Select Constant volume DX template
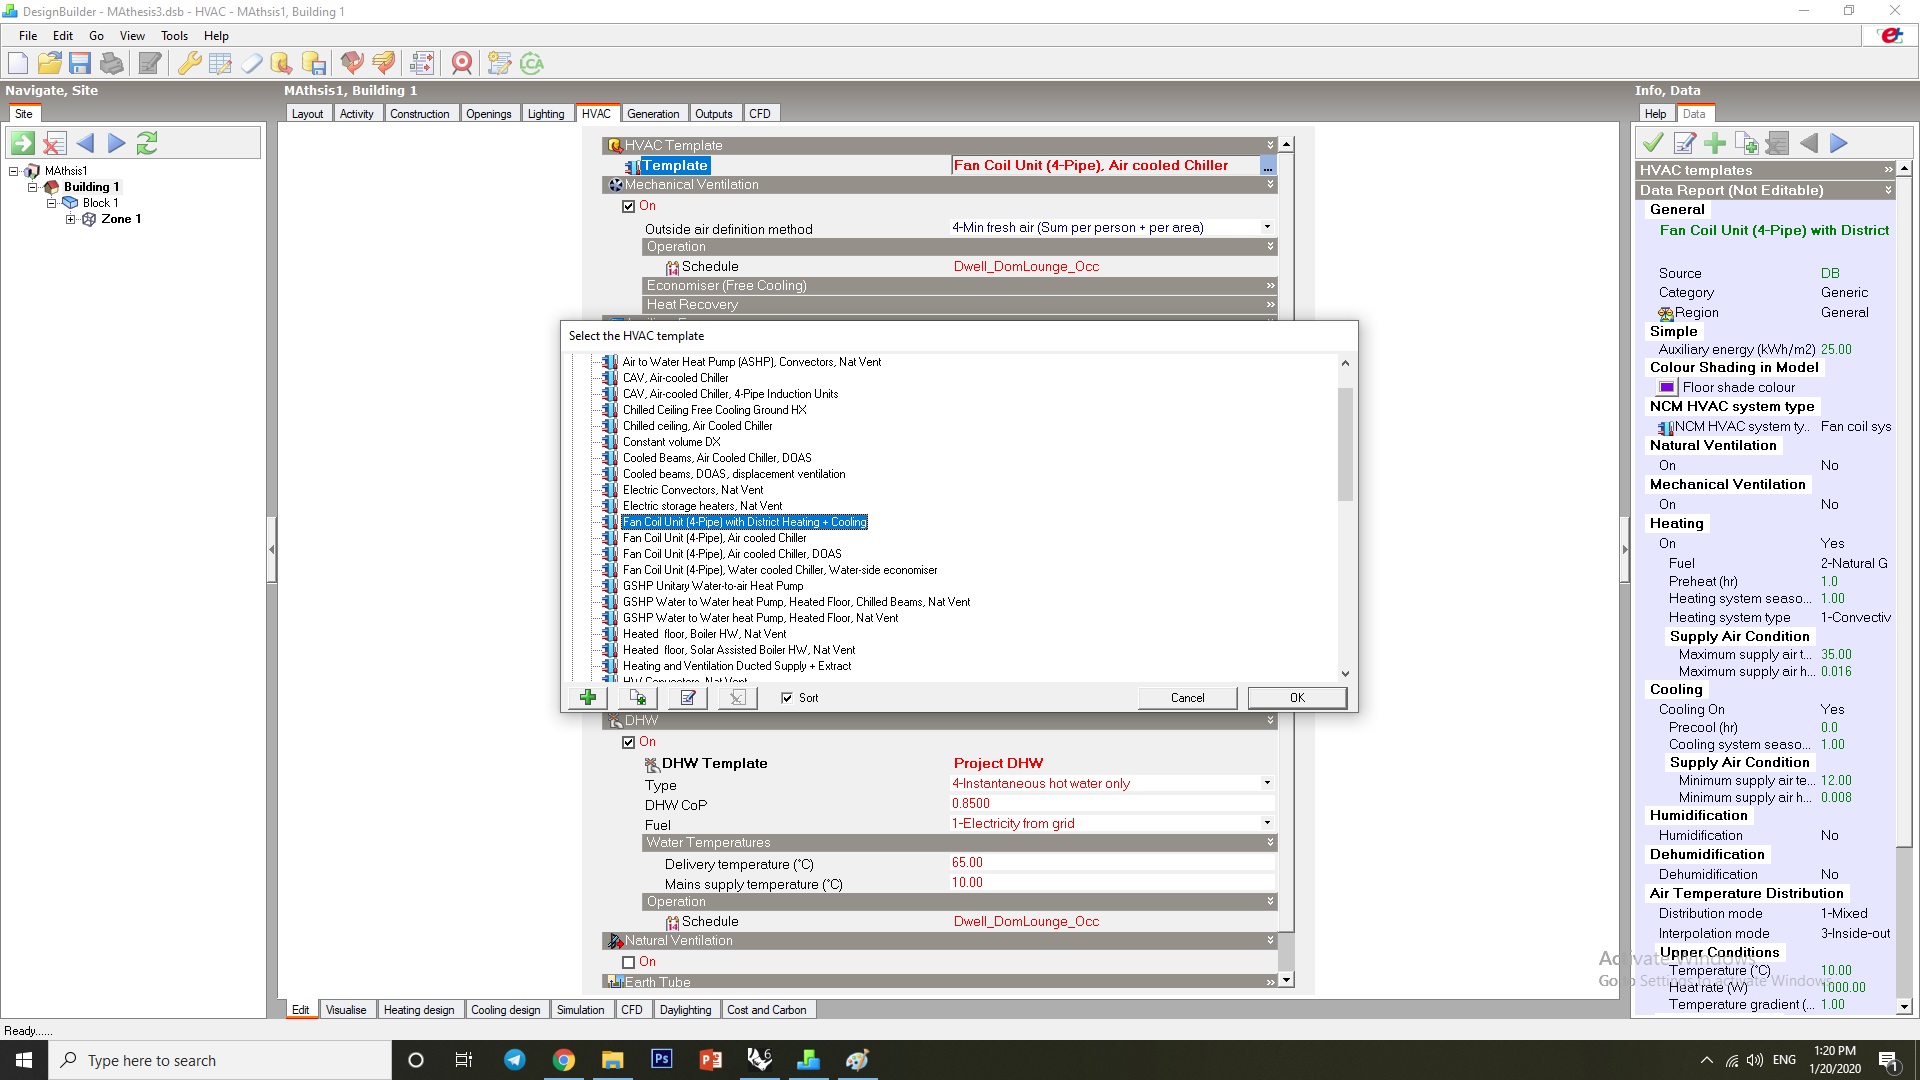1920x1080 pixels. [671, 442]
